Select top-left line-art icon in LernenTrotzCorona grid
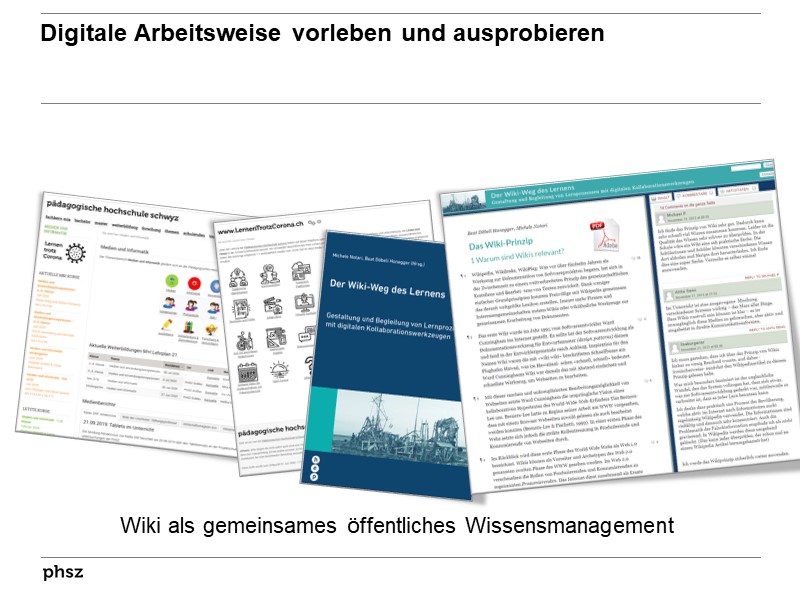The image size is (800, 600). tap(239, 273)
